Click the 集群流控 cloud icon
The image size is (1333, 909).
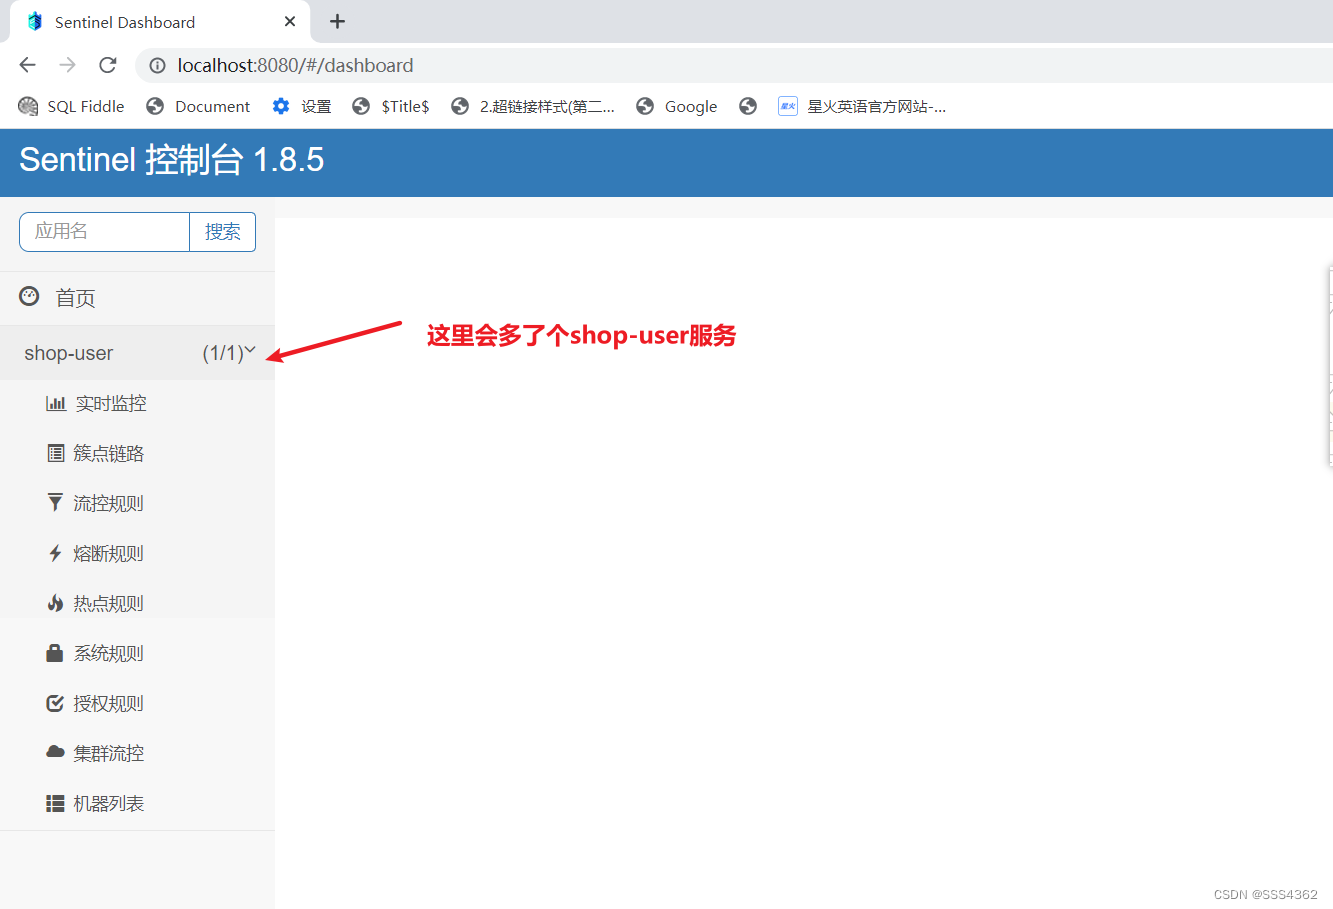55,752
